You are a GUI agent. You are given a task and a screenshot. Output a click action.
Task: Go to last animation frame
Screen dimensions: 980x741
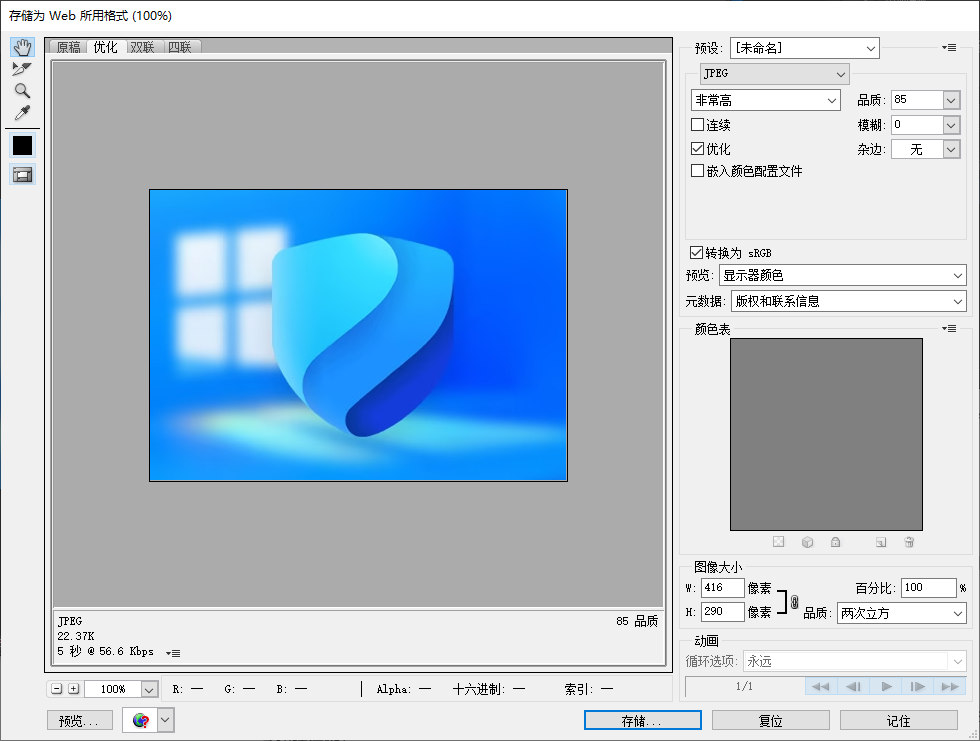coord(950,687)
